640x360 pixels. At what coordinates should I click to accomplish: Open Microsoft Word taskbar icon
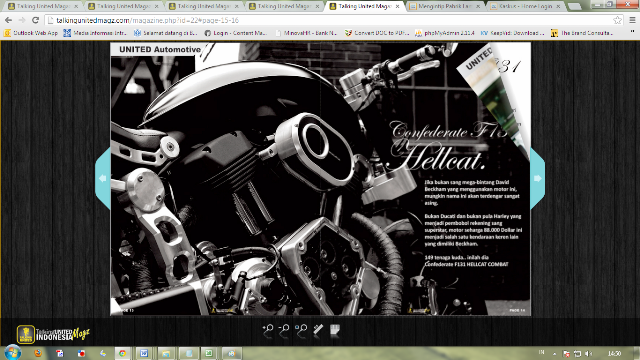(144, 353)
